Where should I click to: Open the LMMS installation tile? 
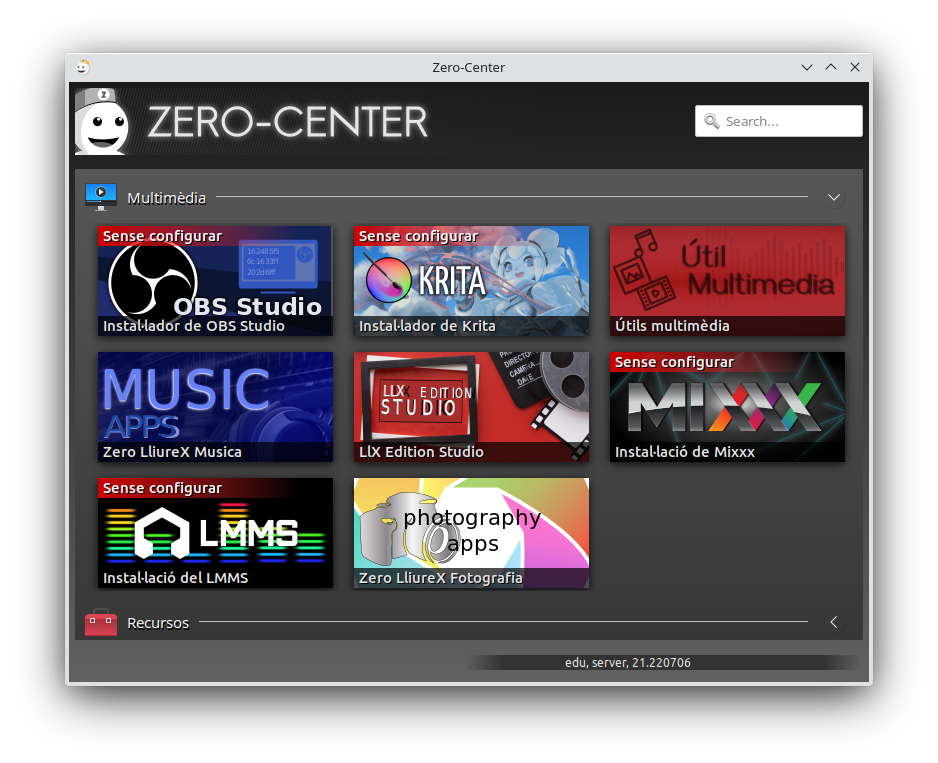[215, 533]
